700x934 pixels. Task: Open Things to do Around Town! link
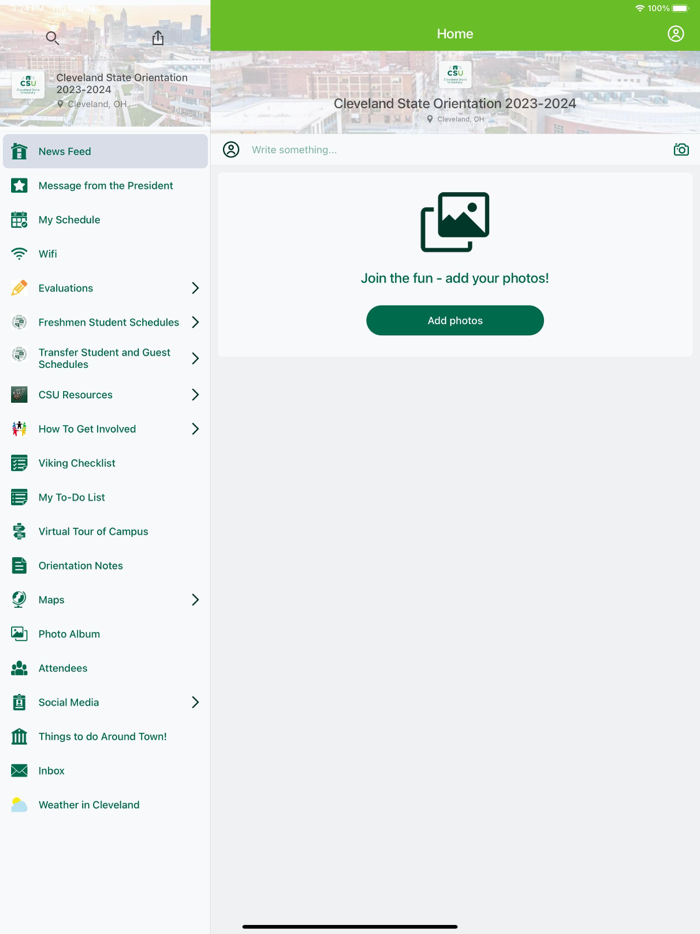pyautogui.click(x=102, y=736)
